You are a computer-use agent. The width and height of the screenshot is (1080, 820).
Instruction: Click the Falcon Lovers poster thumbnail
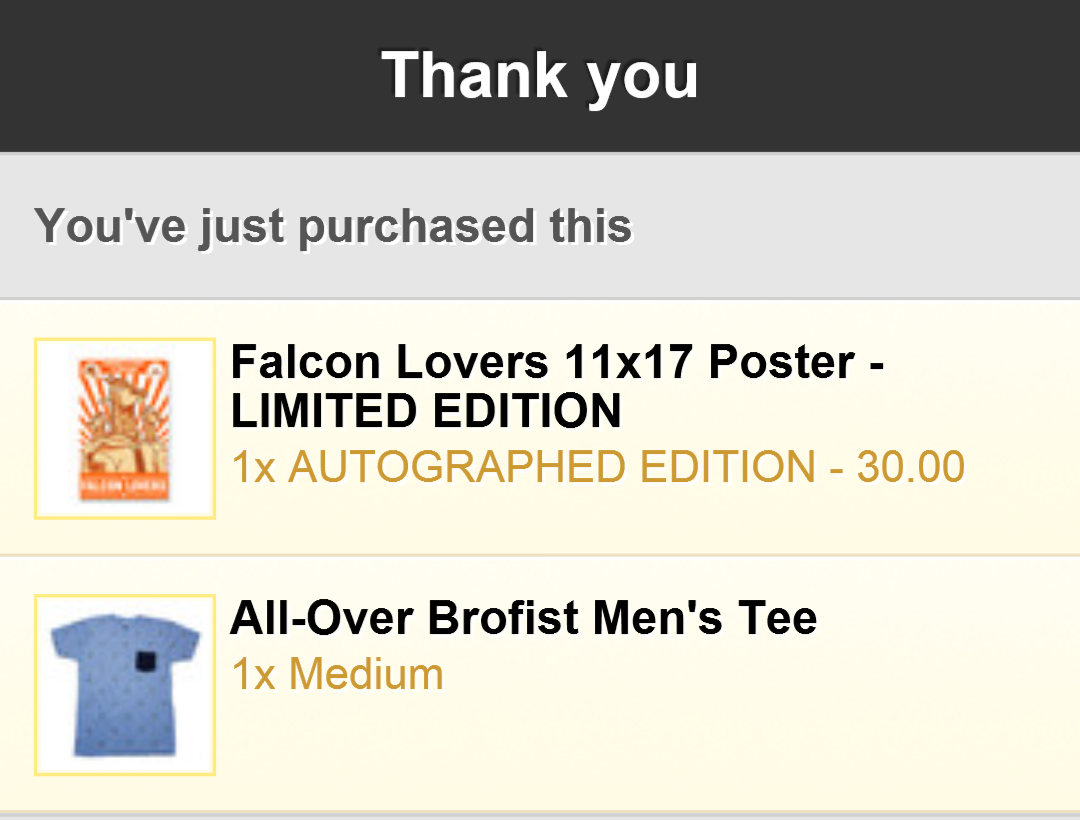click(x=125, y=428)
